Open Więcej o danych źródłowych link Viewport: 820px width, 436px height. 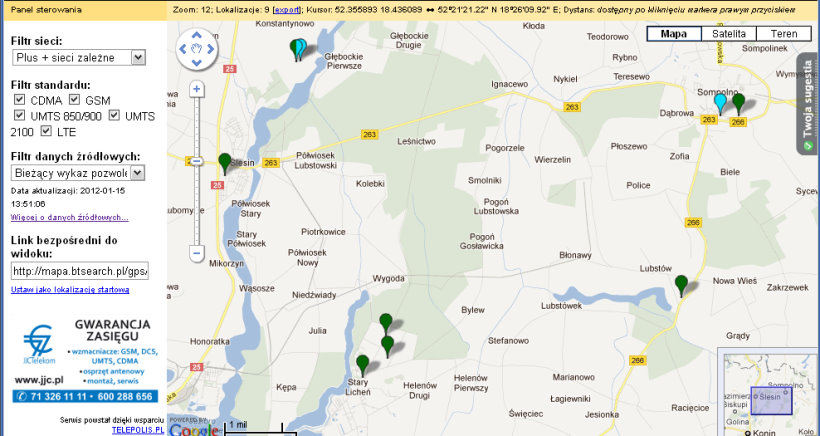(x=70, y=217)
